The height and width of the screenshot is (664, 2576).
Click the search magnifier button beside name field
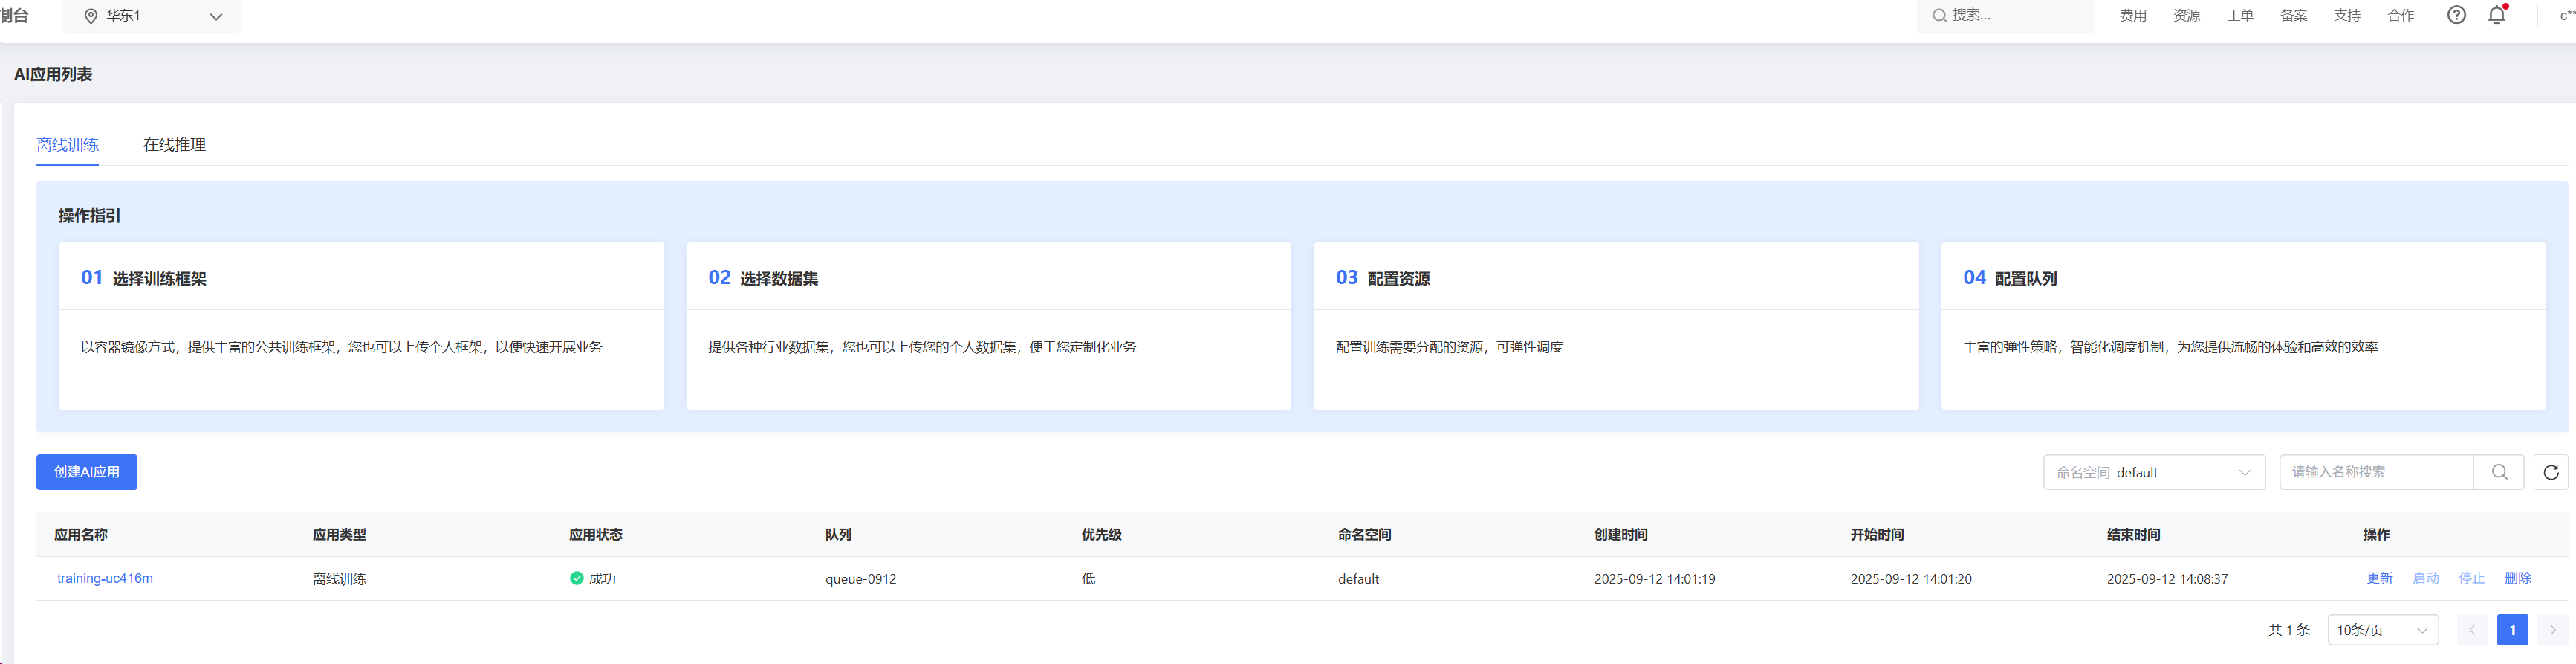[2499, 472]
